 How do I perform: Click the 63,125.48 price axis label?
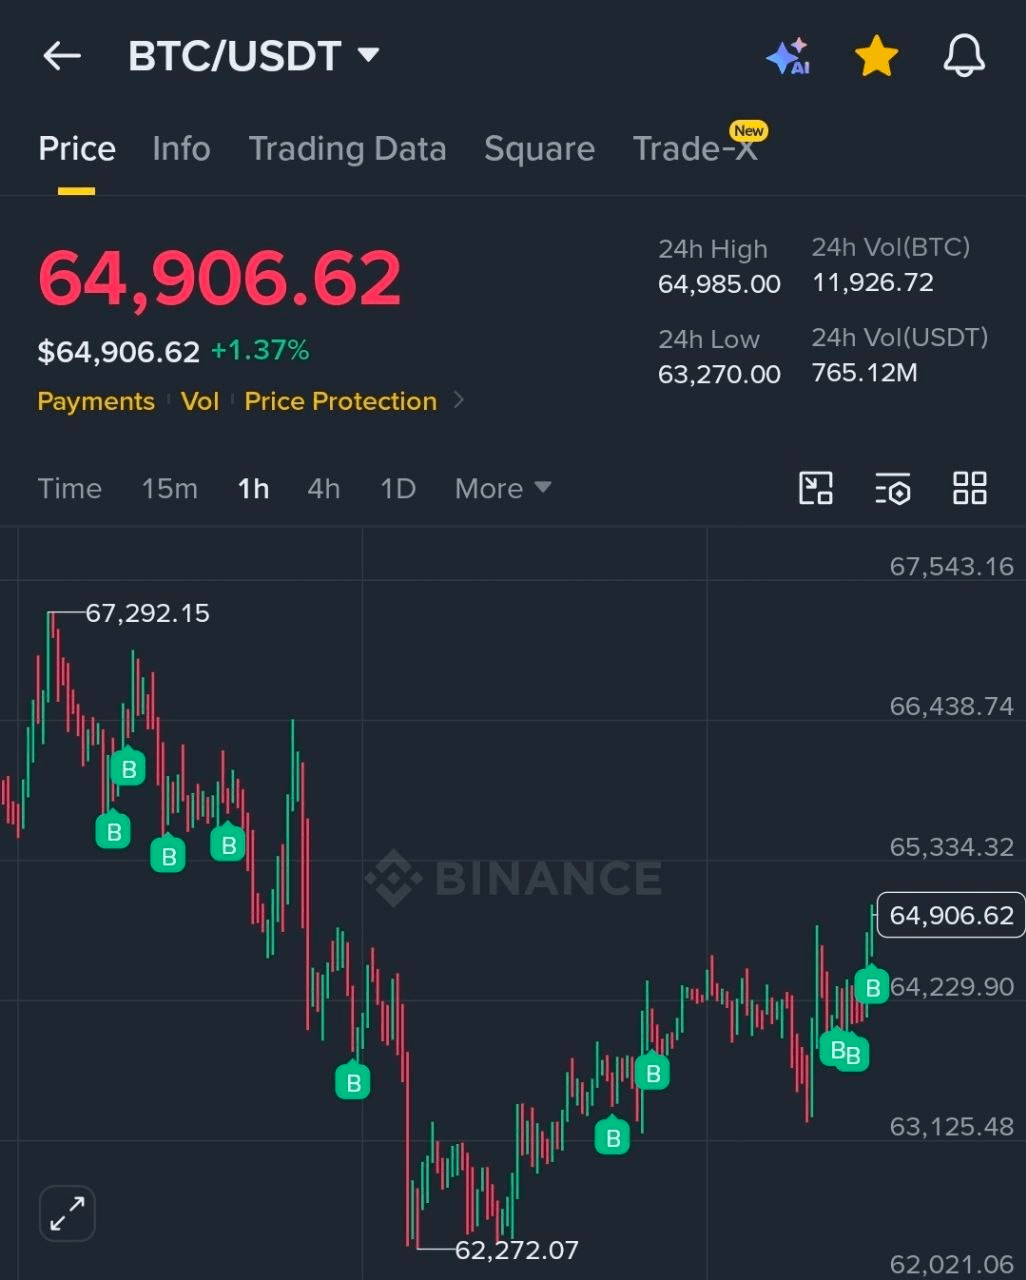coord(952,1126)
